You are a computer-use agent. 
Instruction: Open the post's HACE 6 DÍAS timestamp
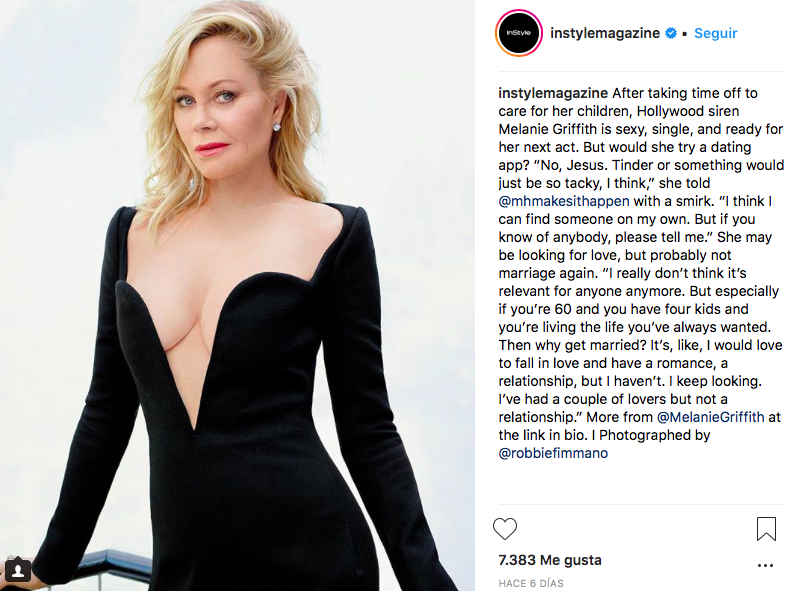531,583
